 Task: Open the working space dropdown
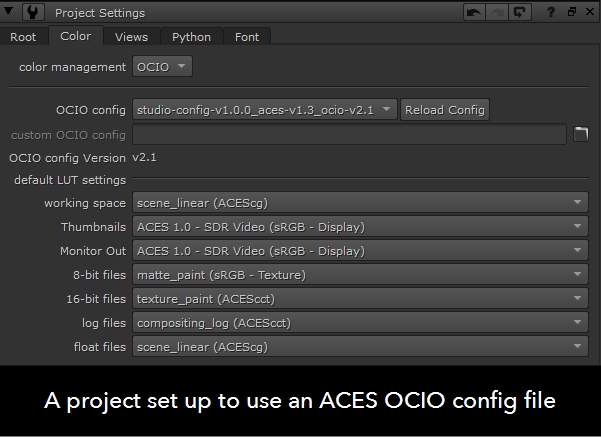click(x=360, y=203)
